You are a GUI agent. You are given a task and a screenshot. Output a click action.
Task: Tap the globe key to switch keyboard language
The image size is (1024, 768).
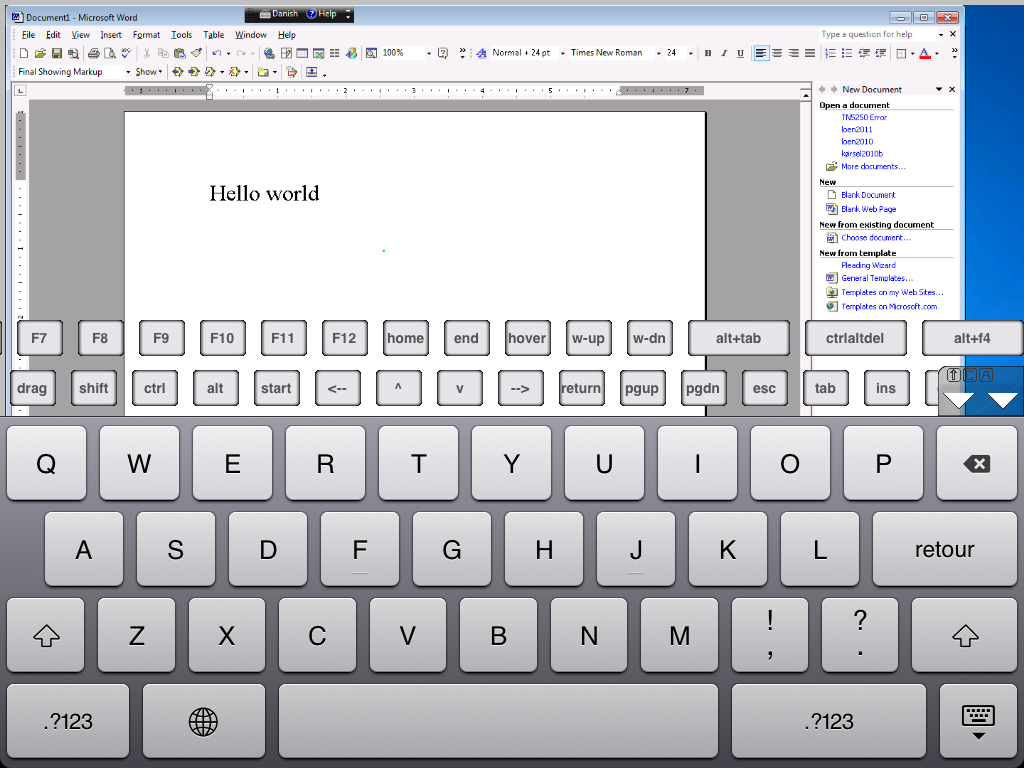tap(203, 721)
